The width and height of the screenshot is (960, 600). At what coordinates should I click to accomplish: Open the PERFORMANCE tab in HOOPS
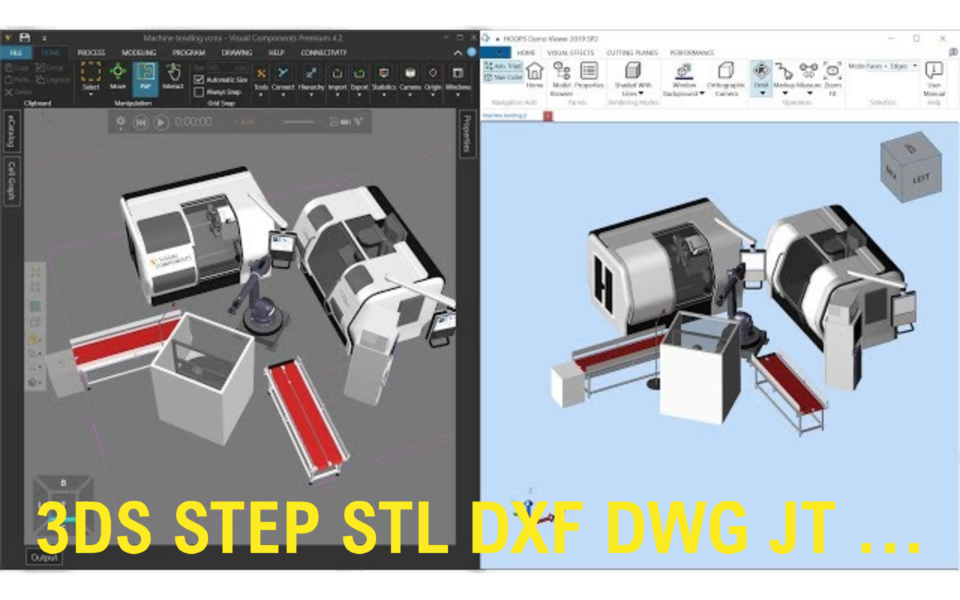click(x=692, y=53)
